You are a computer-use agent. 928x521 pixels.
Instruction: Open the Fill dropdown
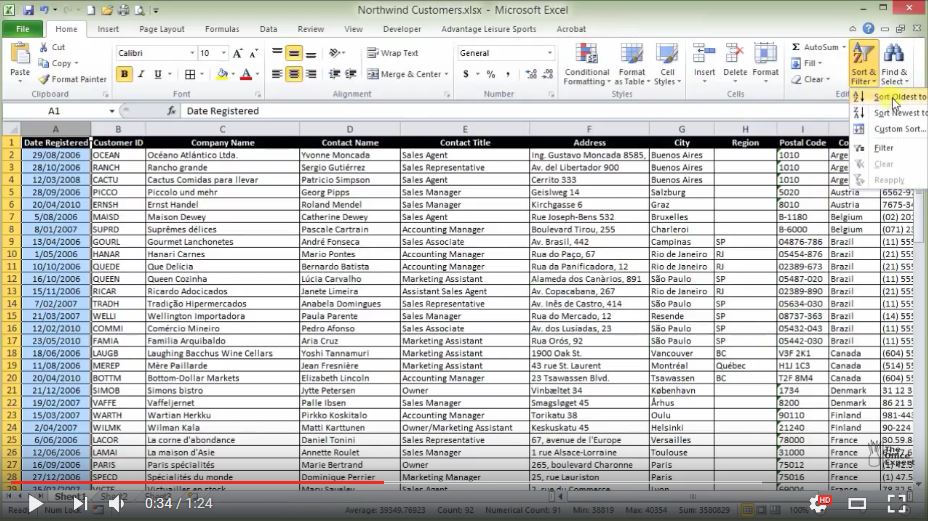(808, 63)
